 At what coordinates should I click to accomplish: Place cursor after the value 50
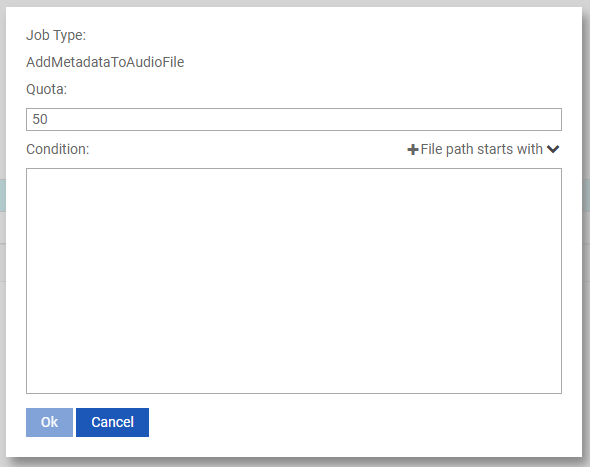(x=49, y=120)
